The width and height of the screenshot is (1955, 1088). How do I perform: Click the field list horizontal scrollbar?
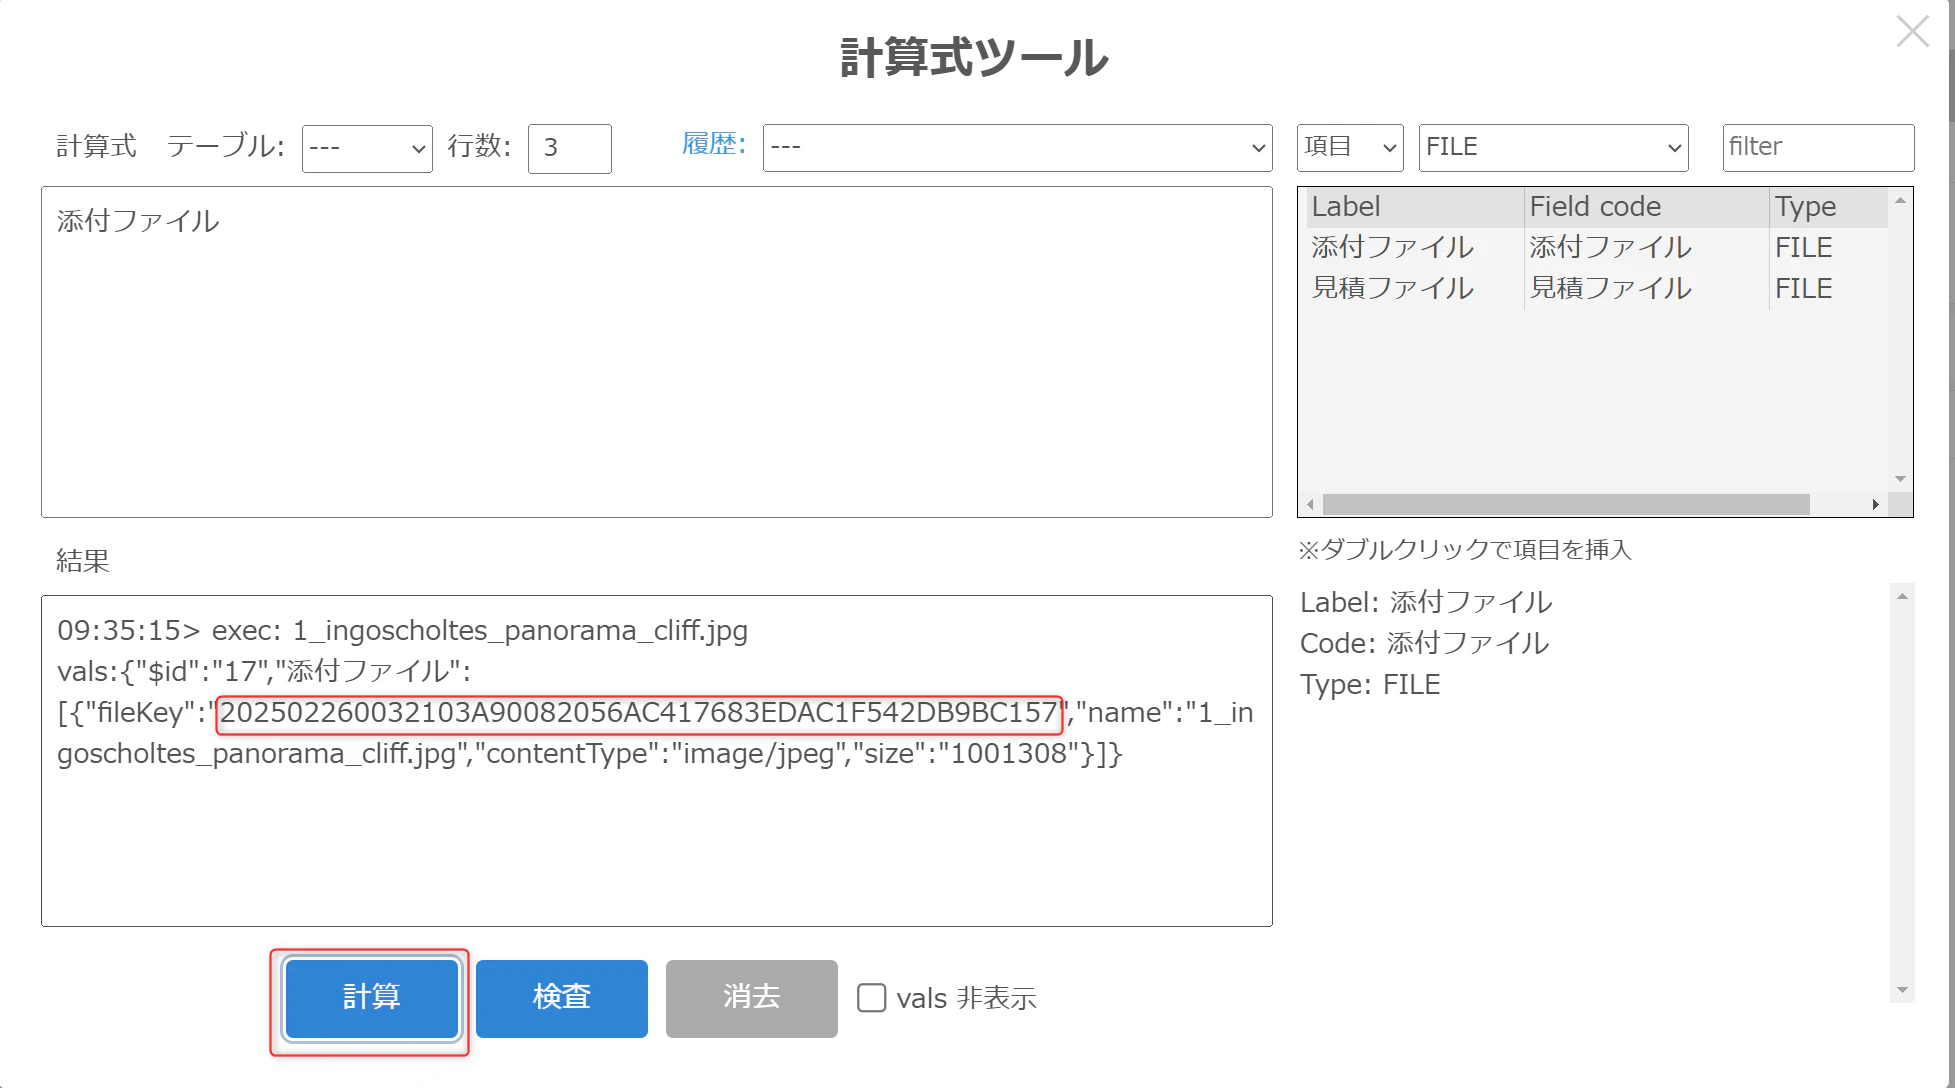click(x=1566, y=505)
